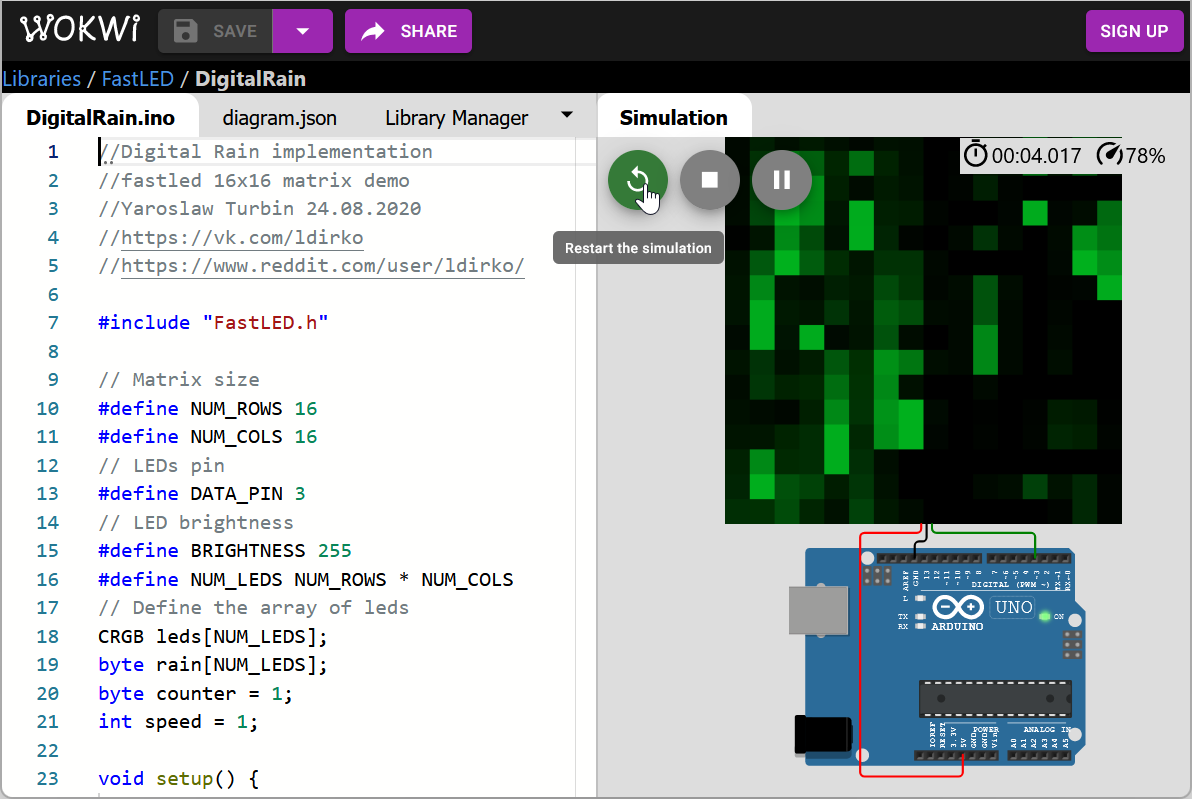Open the Library Manager tab
Image resolution: width=1192 pixels, height=799 pixels.
[456, 118]
